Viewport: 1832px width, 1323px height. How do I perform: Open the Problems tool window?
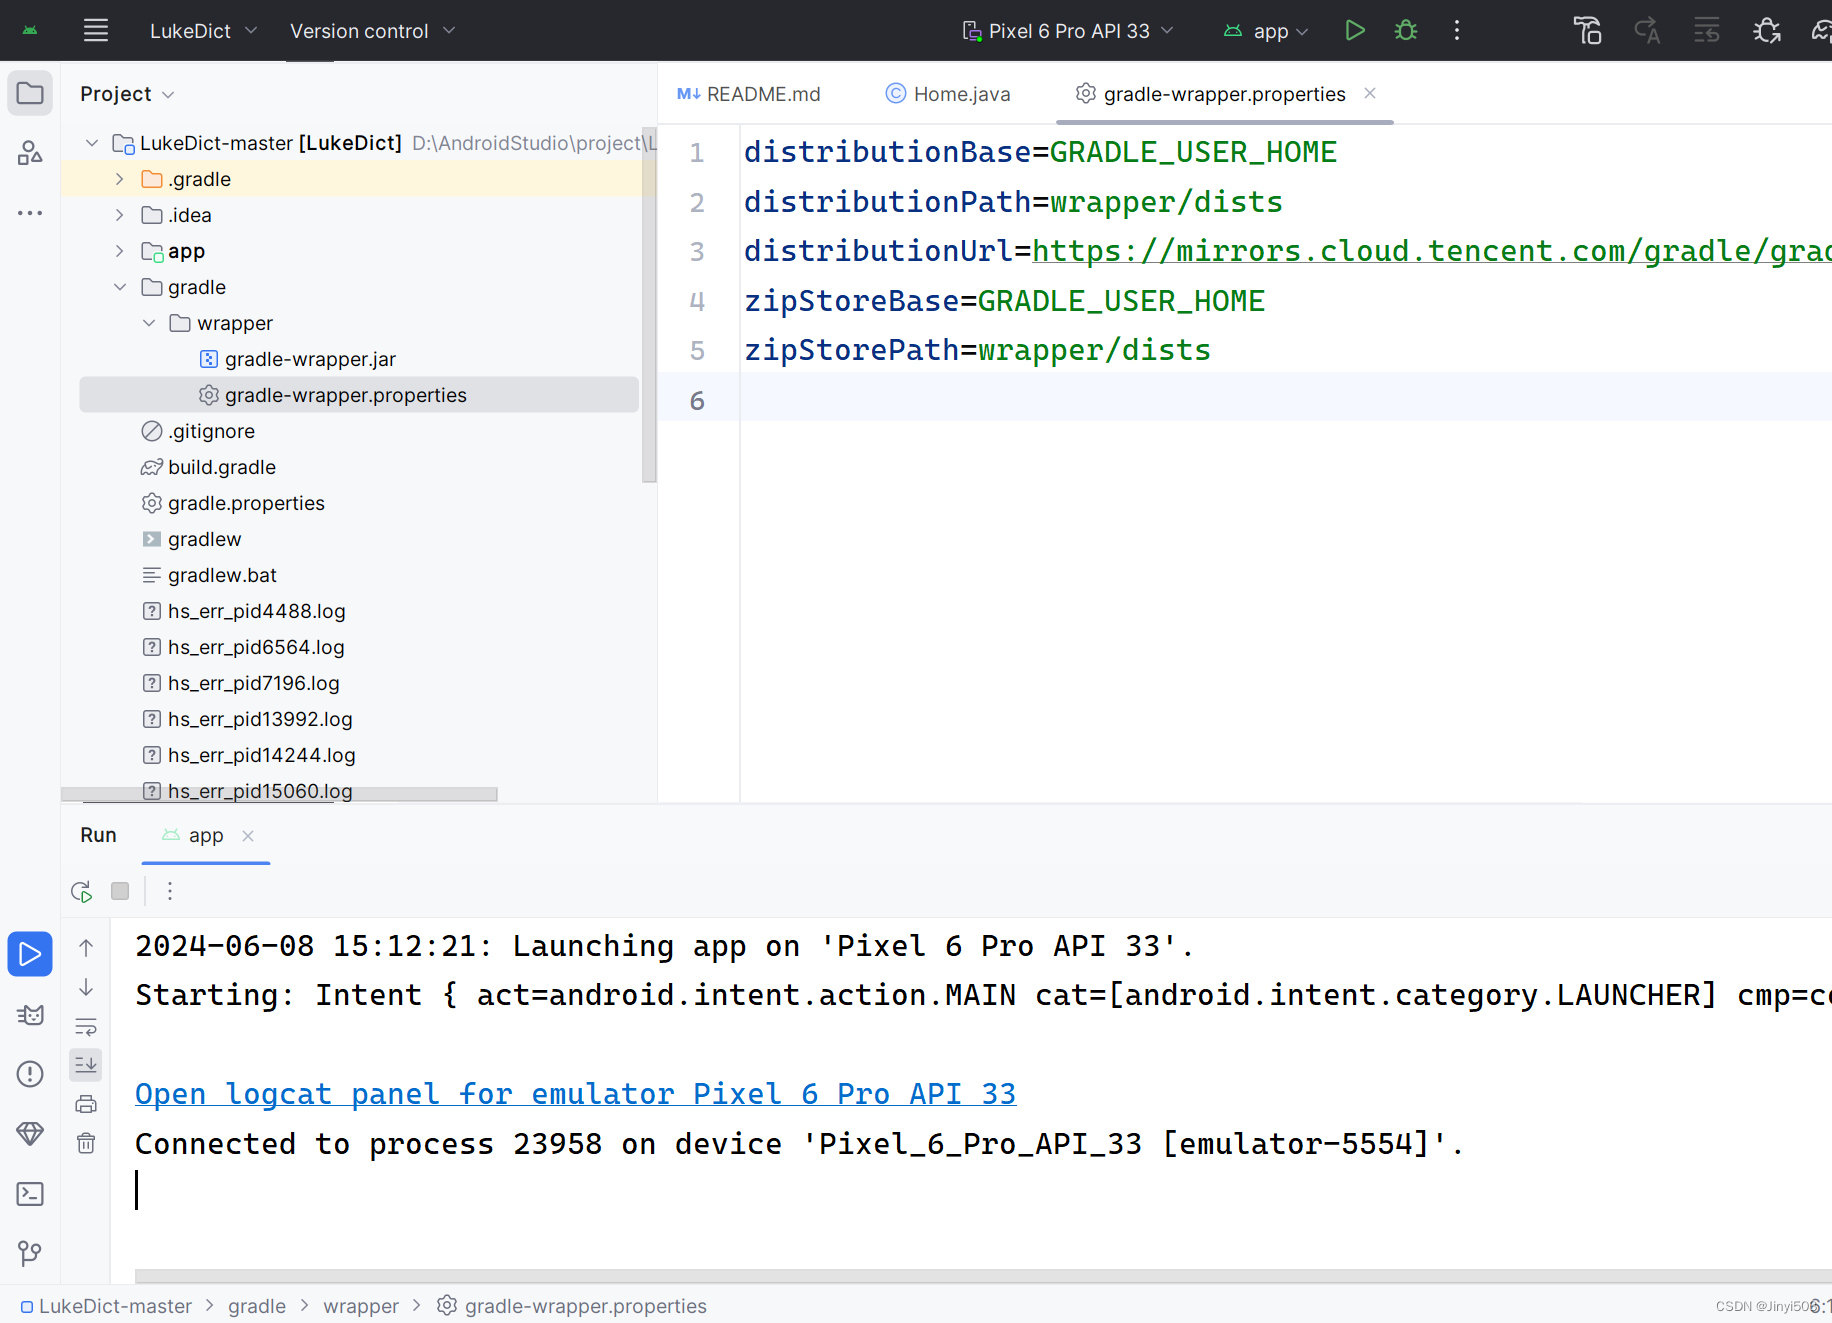pos(30,1074)
